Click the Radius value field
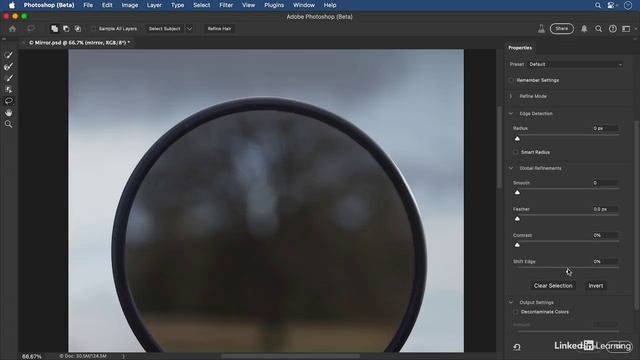The height and width of the screenshot is (360, 640). pyautogui.click(x=605, y=128)
